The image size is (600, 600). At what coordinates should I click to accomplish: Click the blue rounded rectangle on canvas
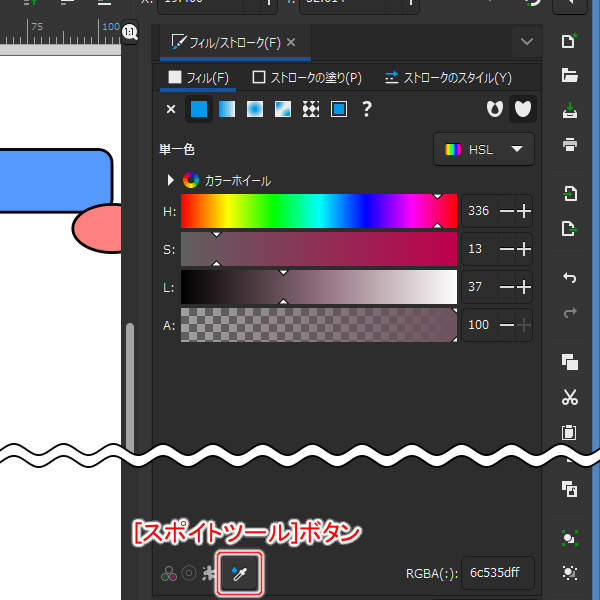point(56,181)
